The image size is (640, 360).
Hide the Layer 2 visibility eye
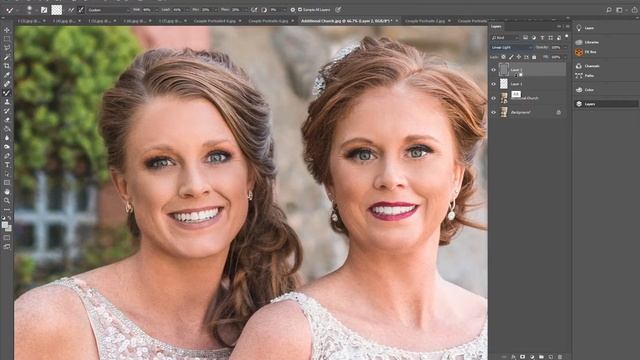pos(493,70)
